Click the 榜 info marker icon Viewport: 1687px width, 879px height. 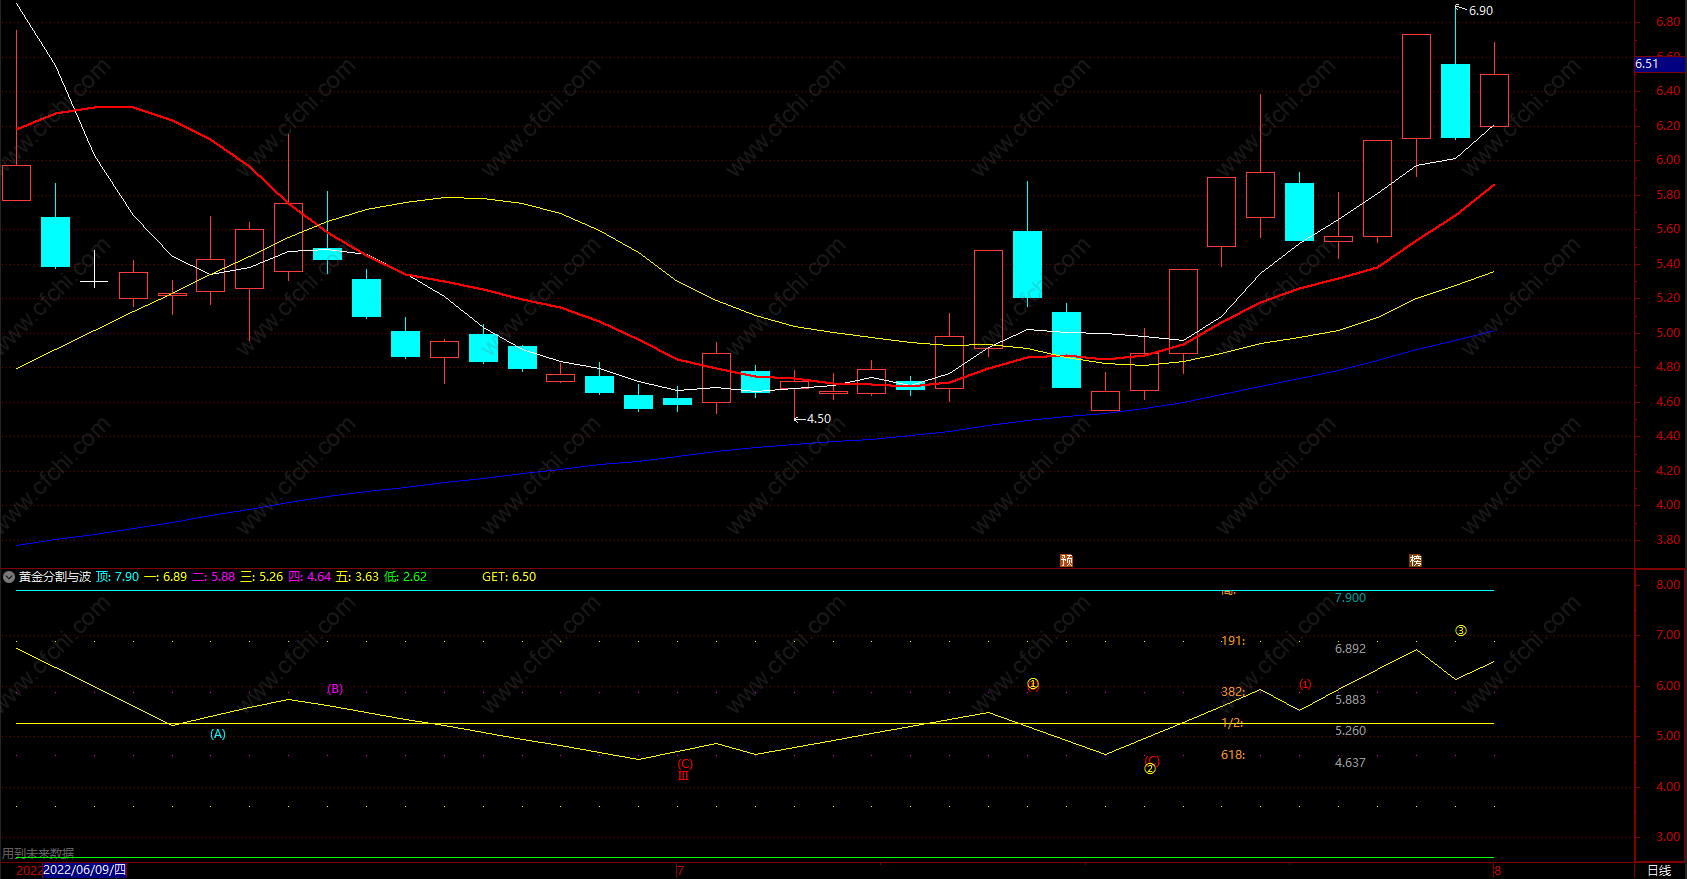[1415, 561]
